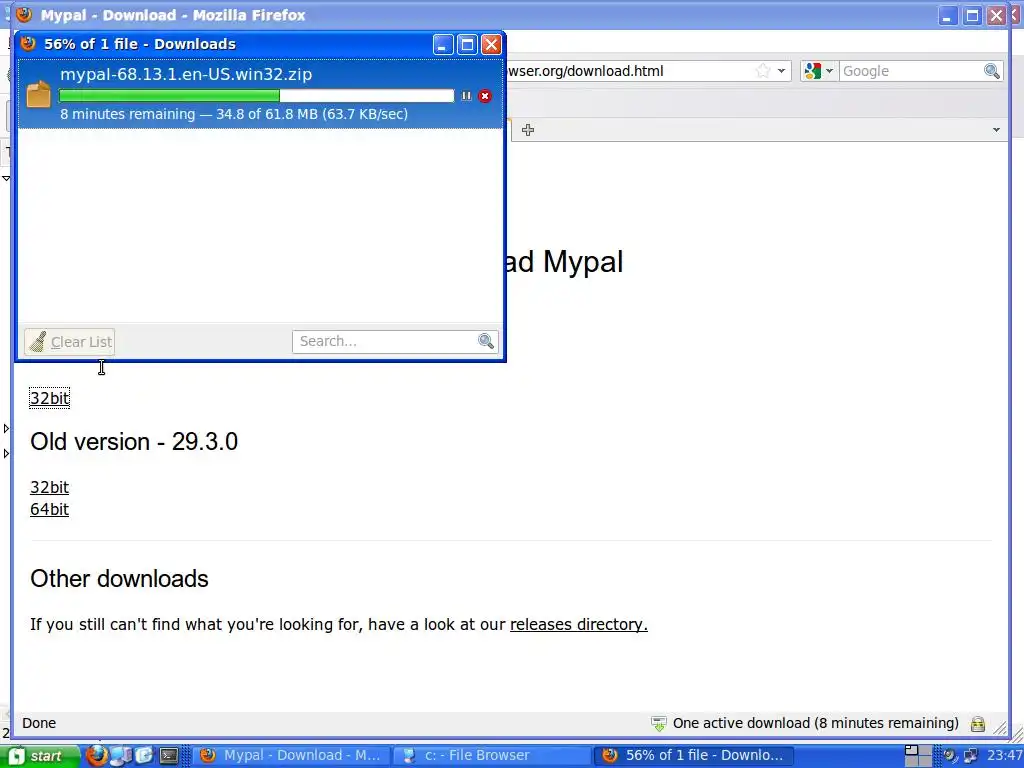Screen dimensions: 1024x768
Task: Click the active download status bar notice
Action: [815, 723]
